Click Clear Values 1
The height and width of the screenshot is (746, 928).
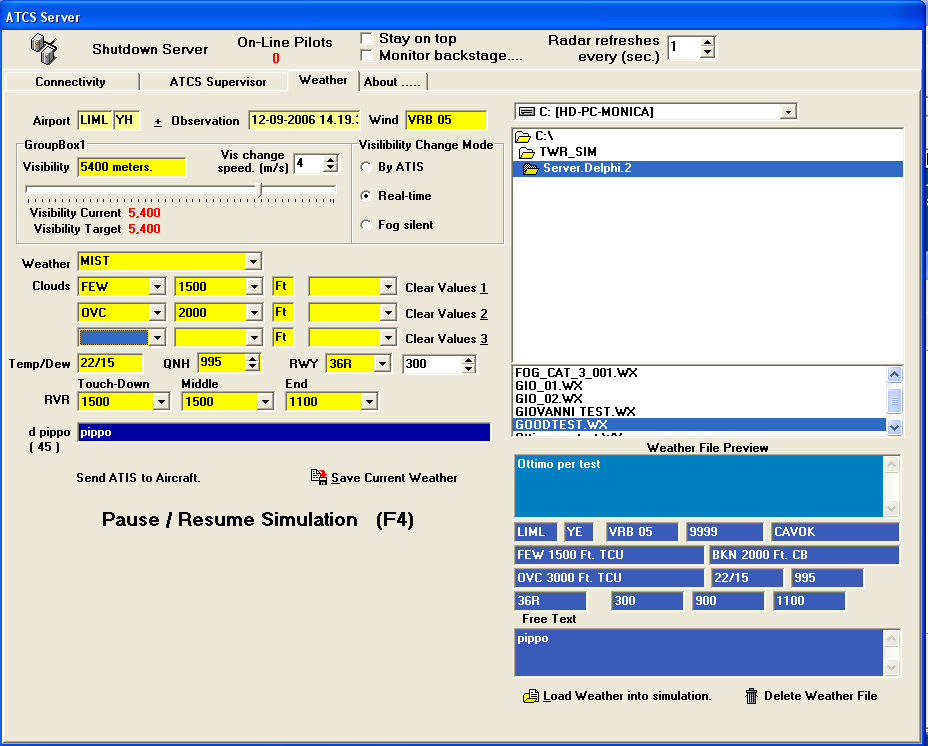[x=446, y=288]
